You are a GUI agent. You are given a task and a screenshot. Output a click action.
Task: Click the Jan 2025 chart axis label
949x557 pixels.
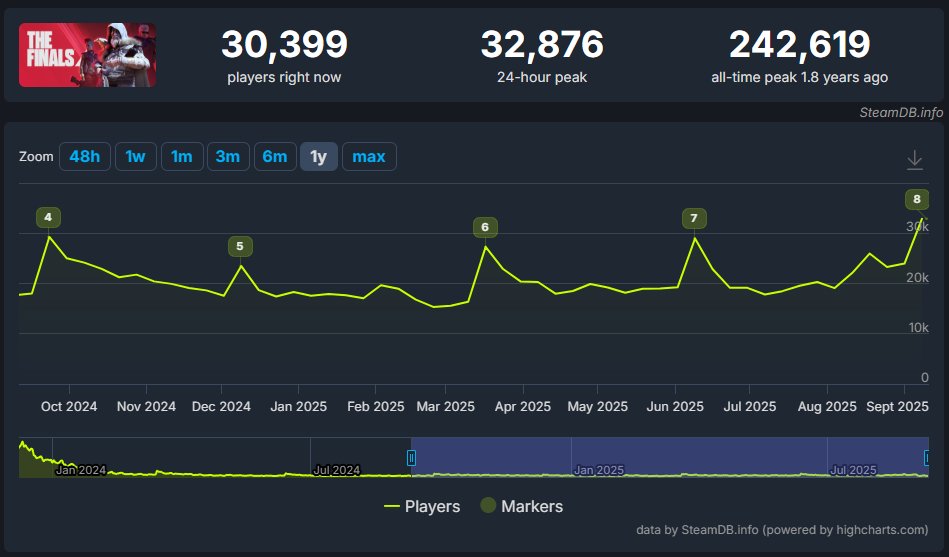click(x=298, y=406)
